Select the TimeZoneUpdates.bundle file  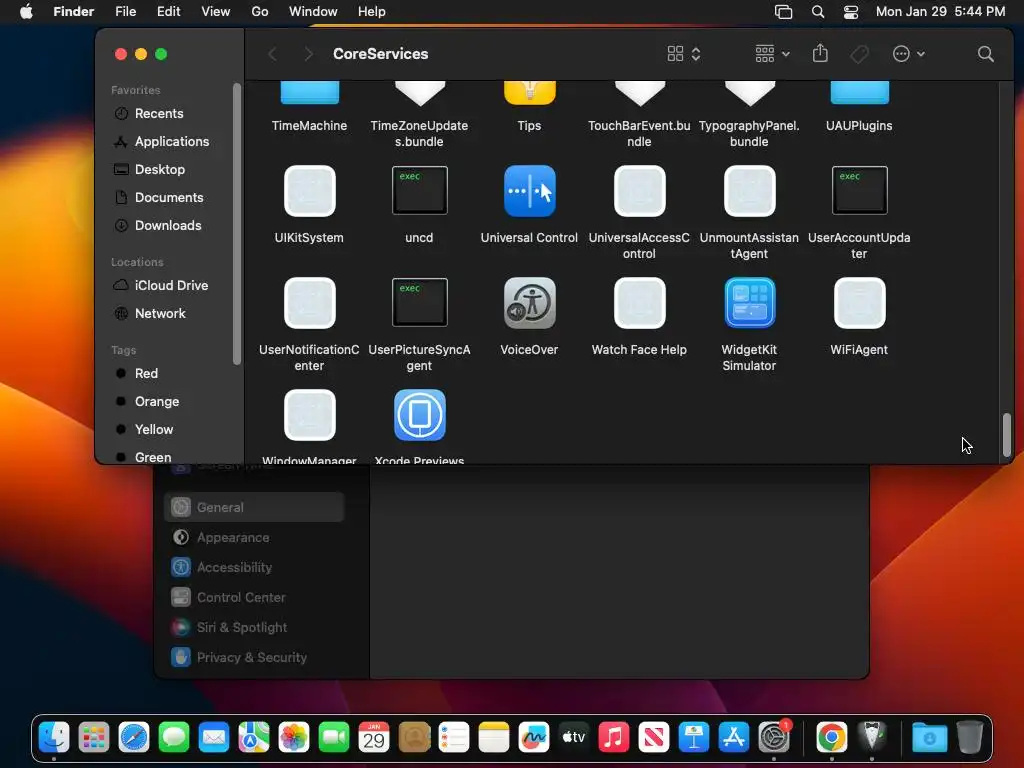[x=420, y=93]
